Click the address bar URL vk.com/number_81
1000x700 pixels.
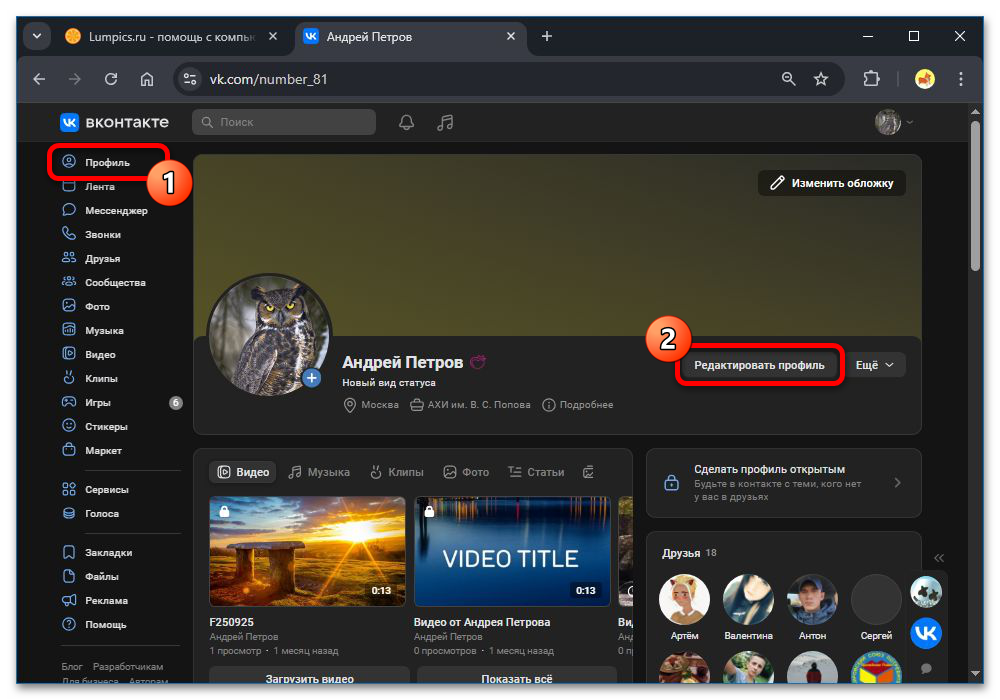pyautogui.click(x=268, y=79)
